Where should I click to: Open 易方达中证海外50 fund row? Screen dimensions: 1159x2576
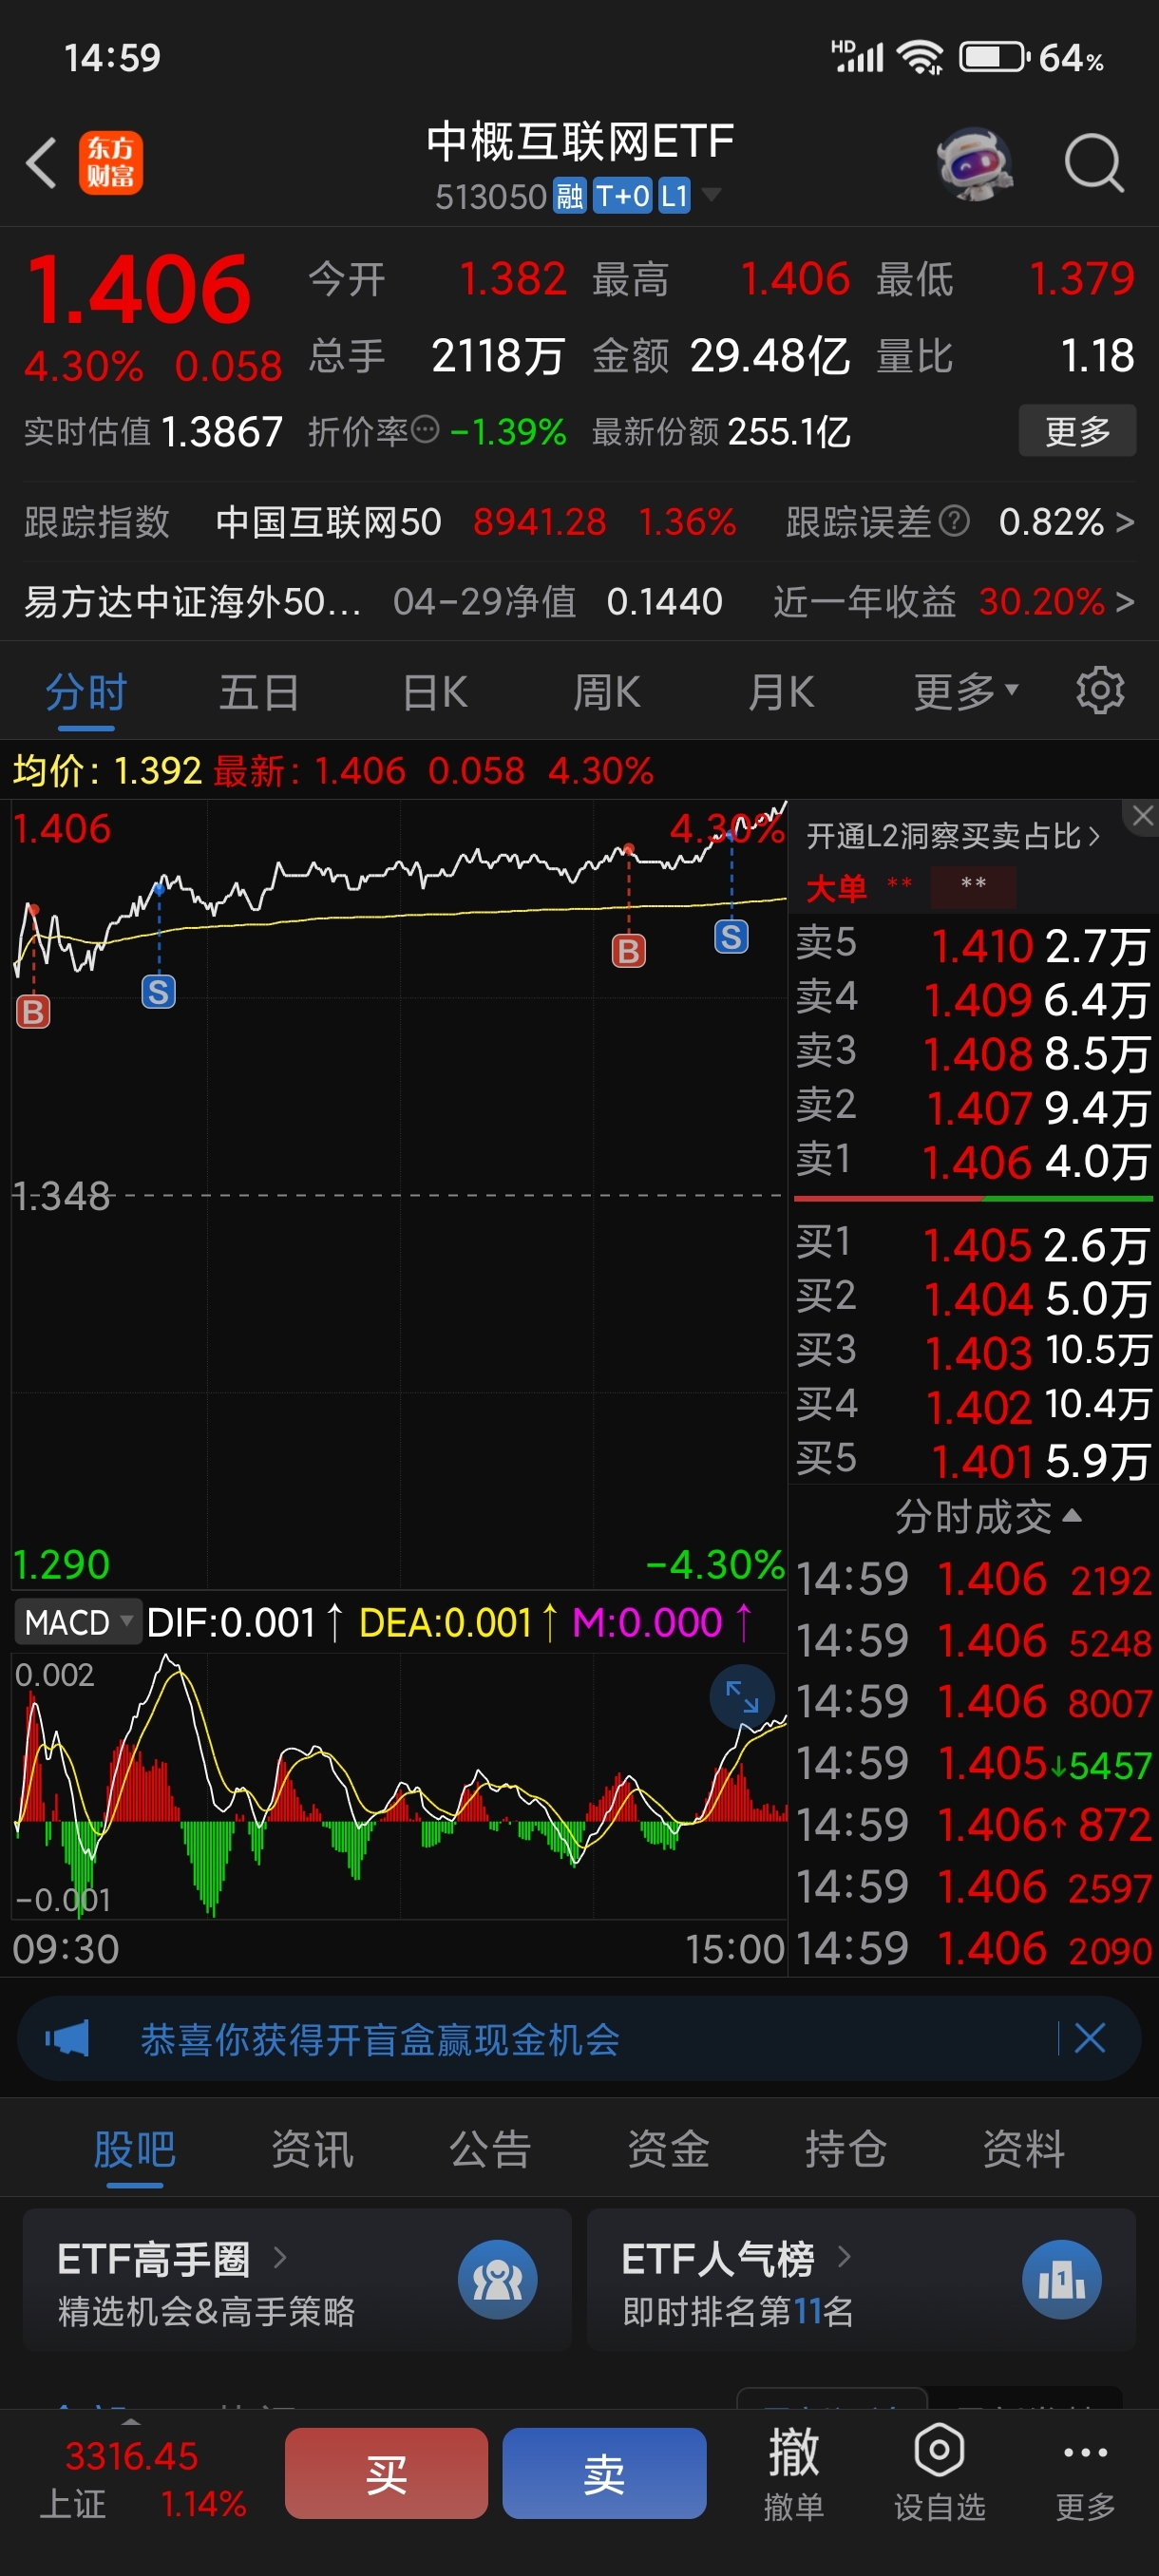(579, 601)
